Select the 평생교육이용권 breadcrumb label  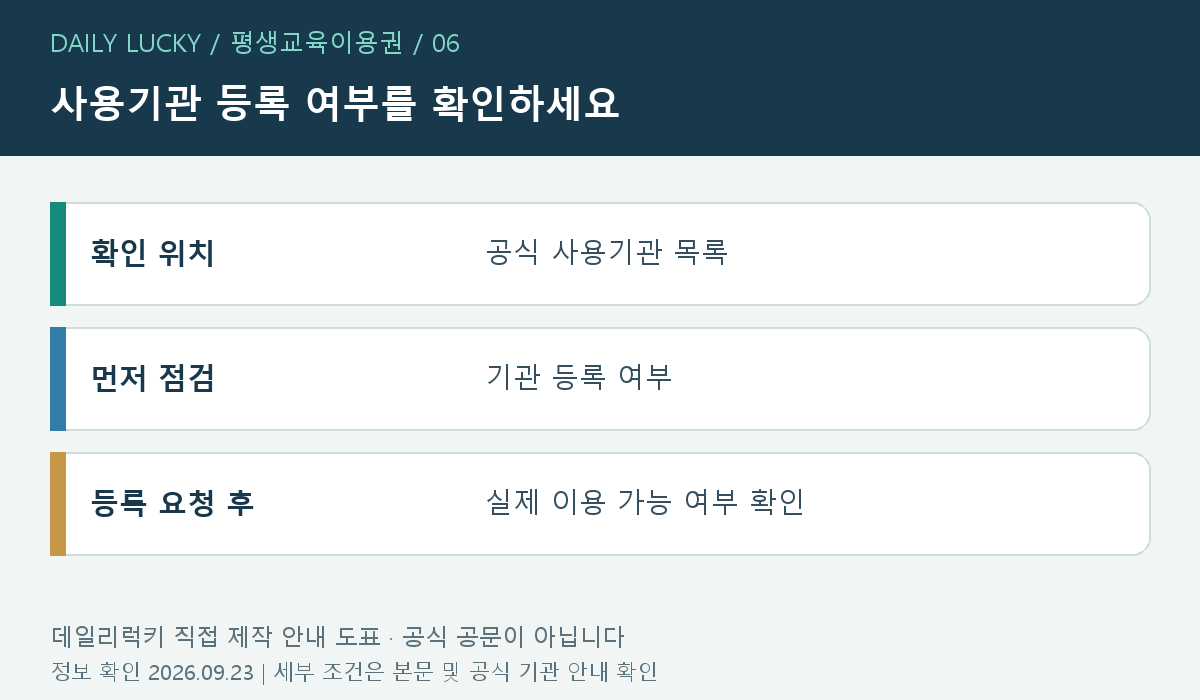(316, 43)
